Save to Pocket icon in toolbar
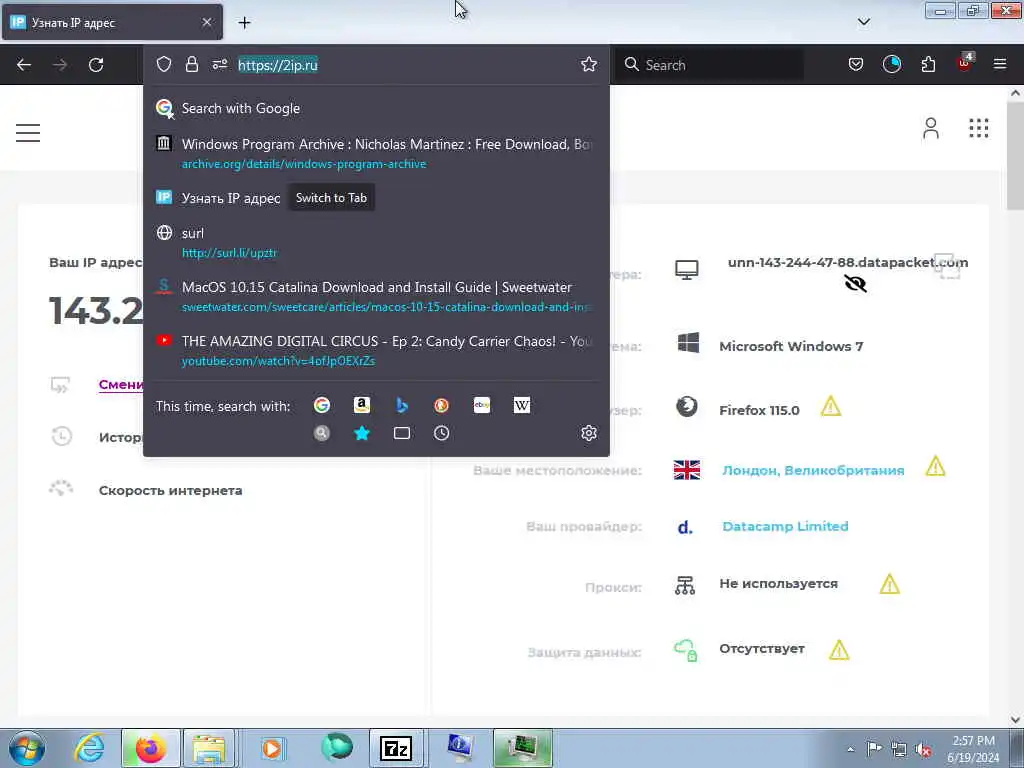1024x768 pixels. [856, 64]
